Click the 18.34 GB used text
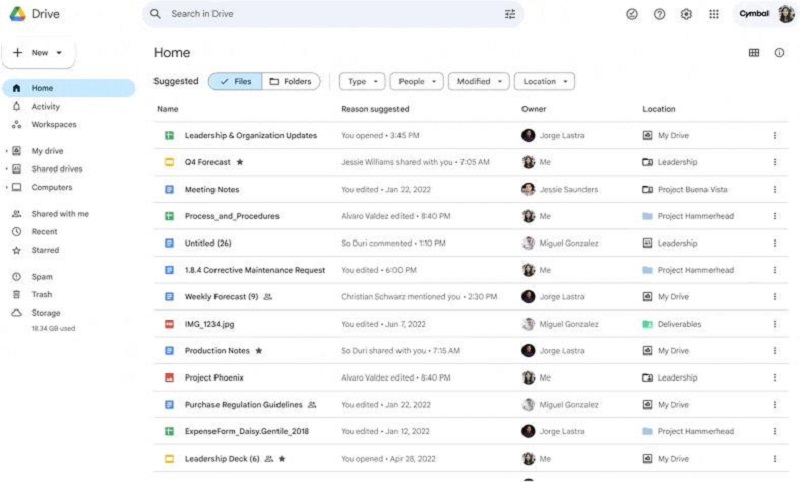Image resolution: width=800 pixels, height=482 pixels. coord(53,328)
